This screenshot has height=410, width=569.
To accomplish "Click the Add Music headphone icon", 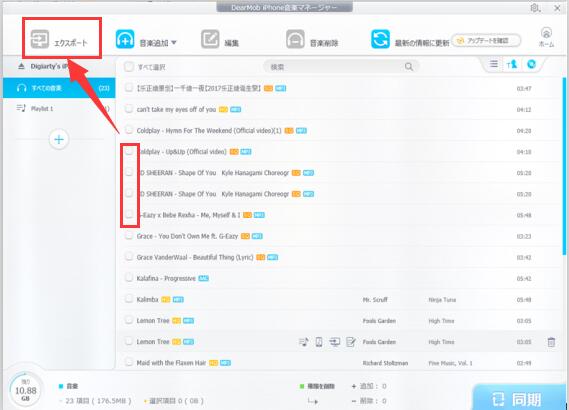I will 125,39.
